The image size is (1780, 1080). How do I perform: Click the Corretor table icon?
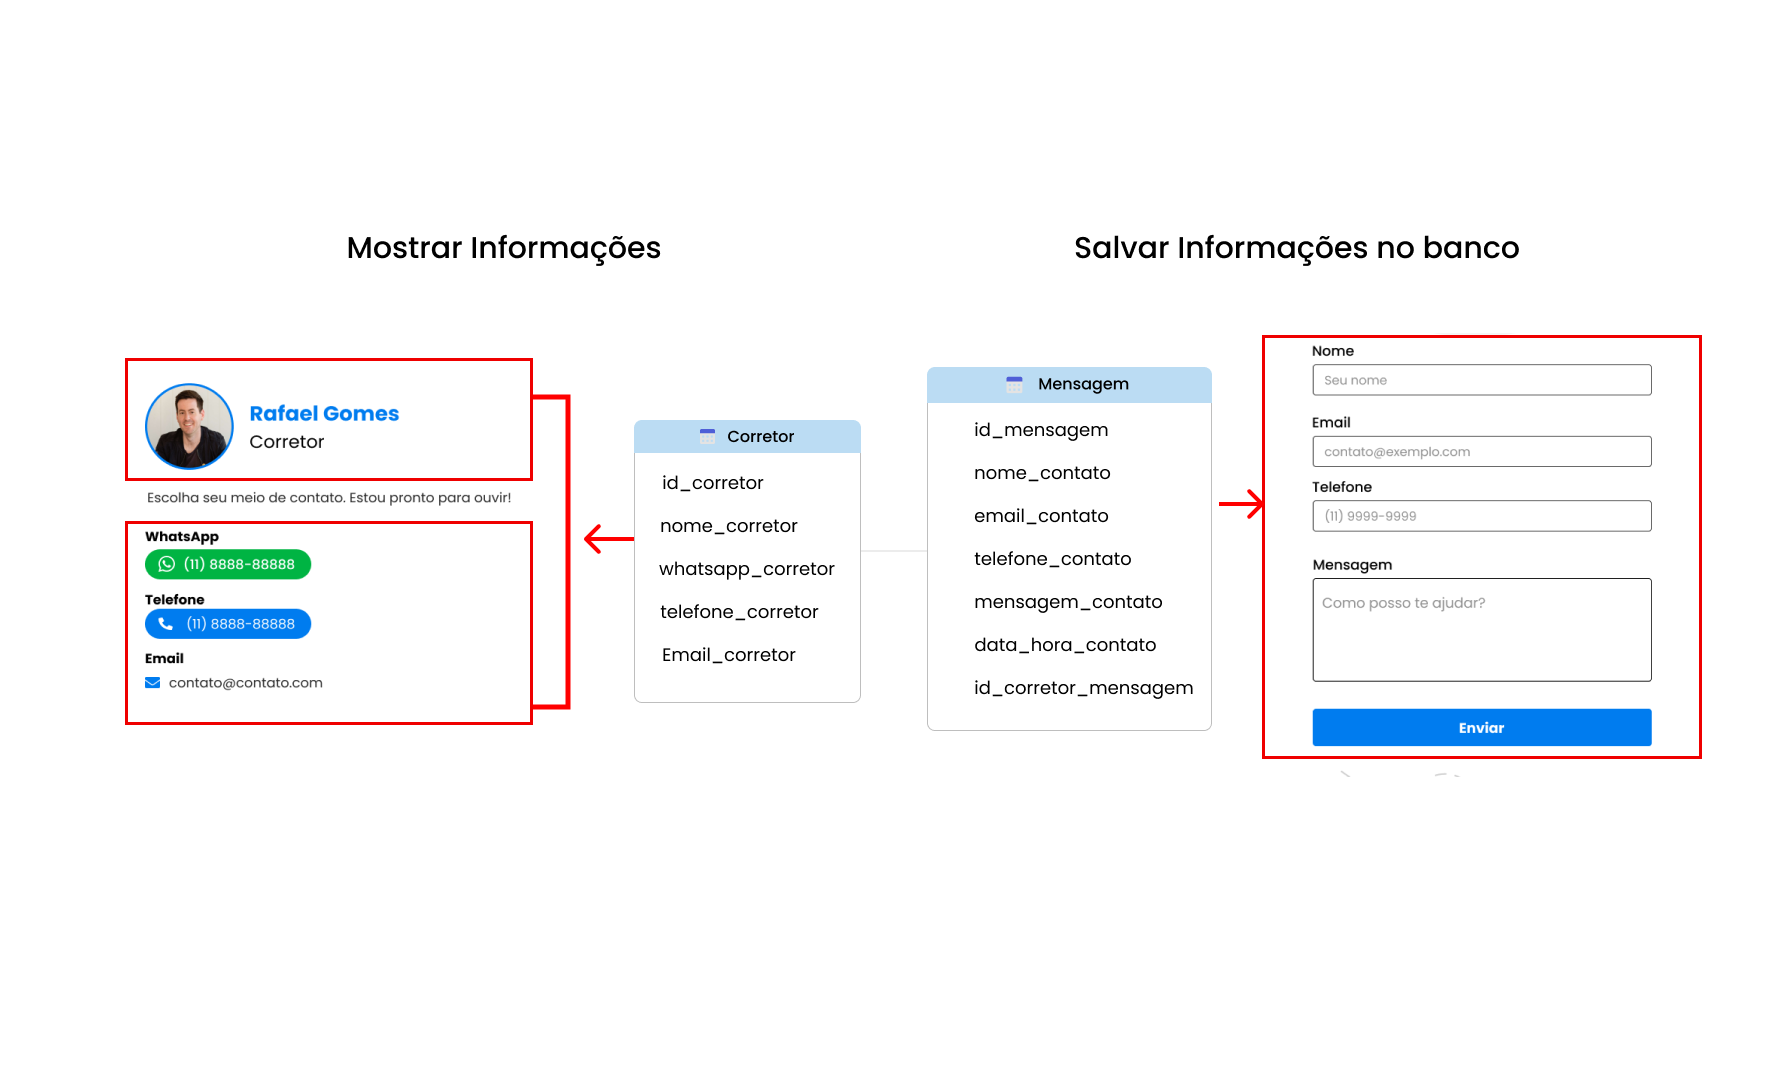[707, 436]
